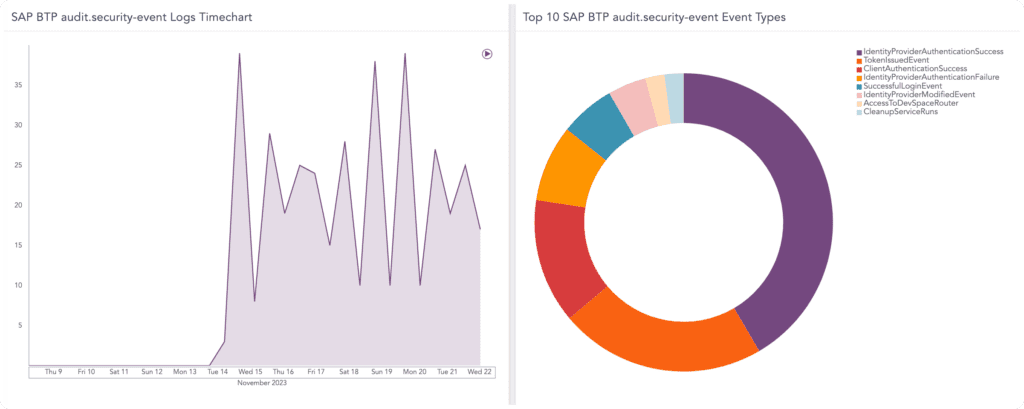Image resolution: width=1024 pixels, height=409 pixels.
Task: Select the AccessToDevSpaceRouter legend label
Action: tap(910, 103)
